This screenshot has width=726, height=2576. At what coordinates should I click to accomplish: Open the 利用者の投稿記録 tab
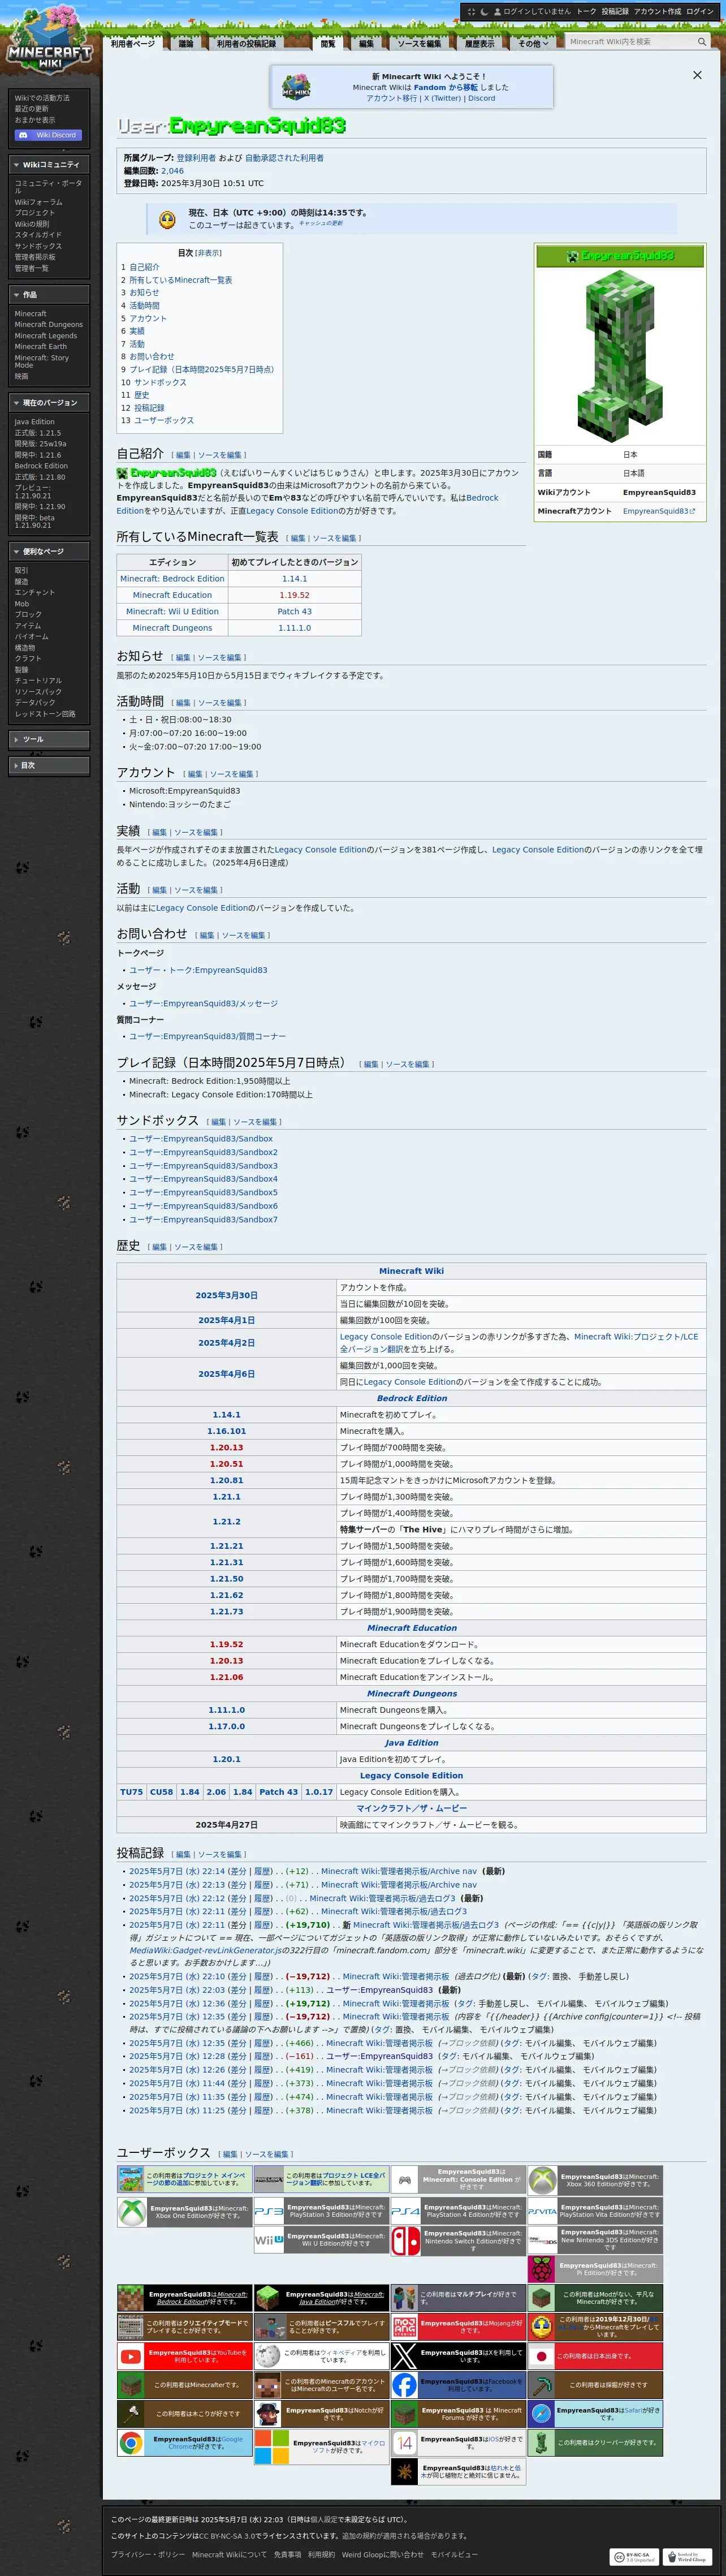[246, 43]
